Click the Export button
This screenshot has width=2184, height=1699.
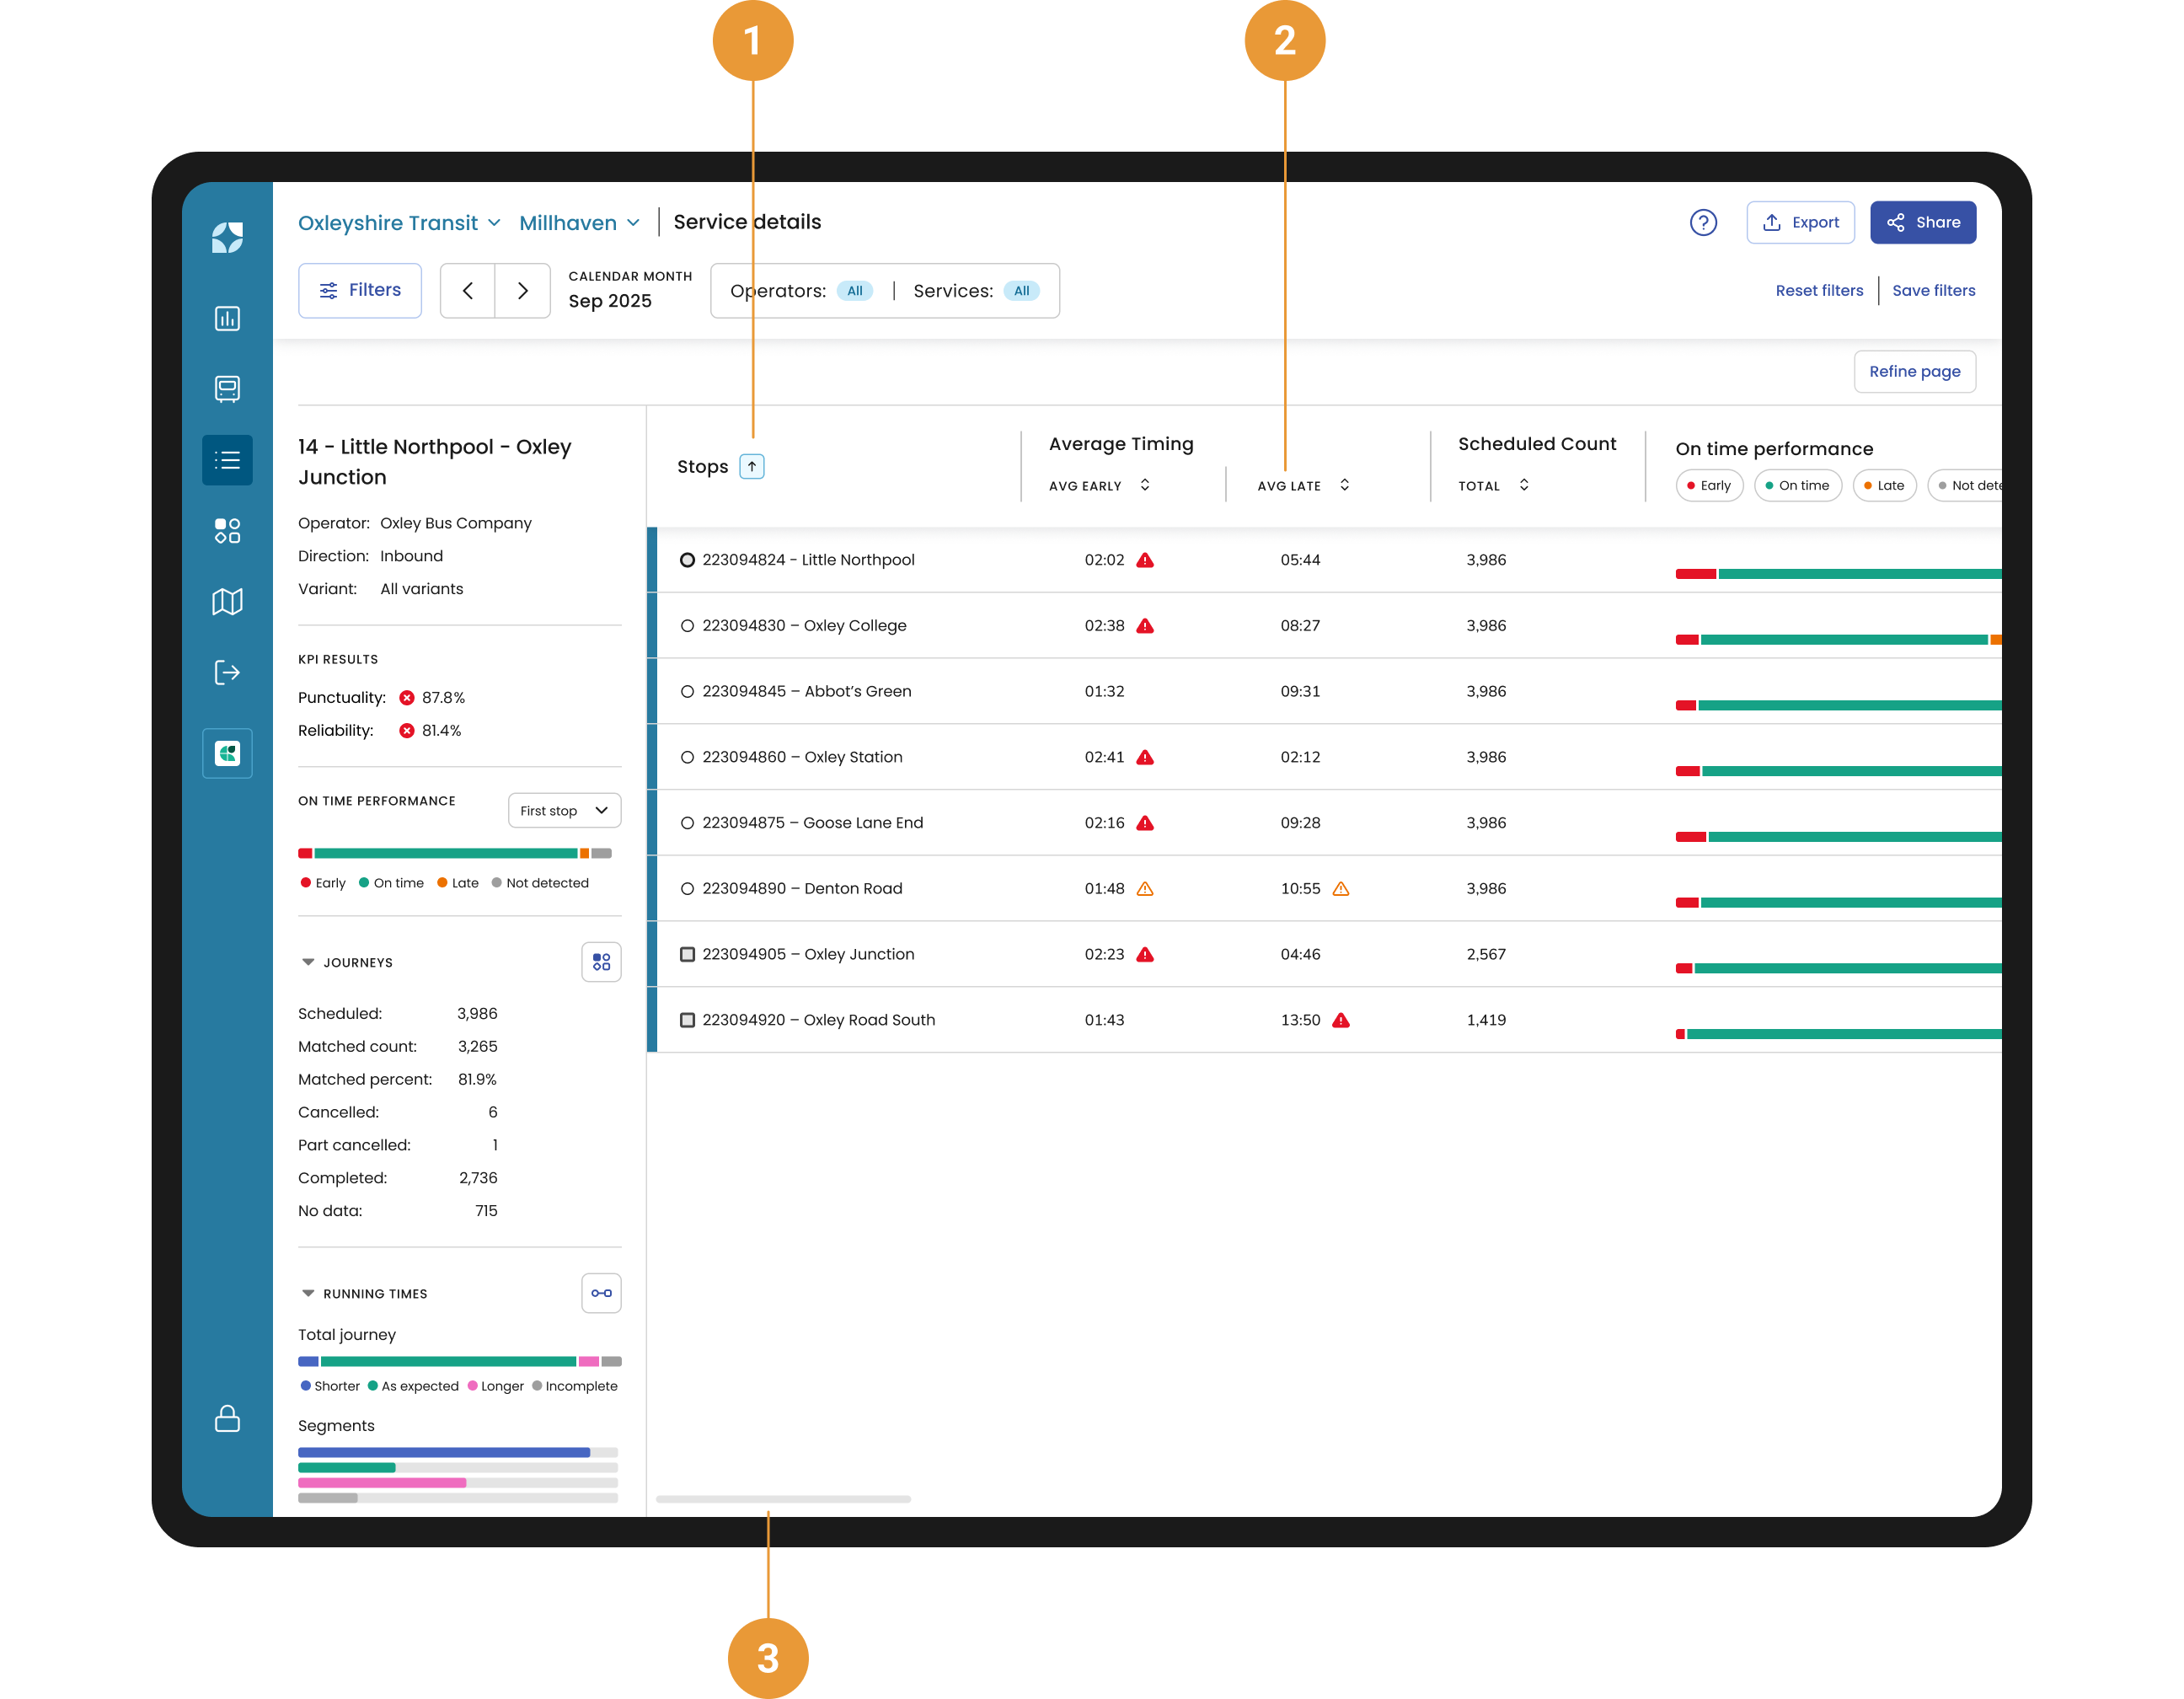coord(1800,222)
